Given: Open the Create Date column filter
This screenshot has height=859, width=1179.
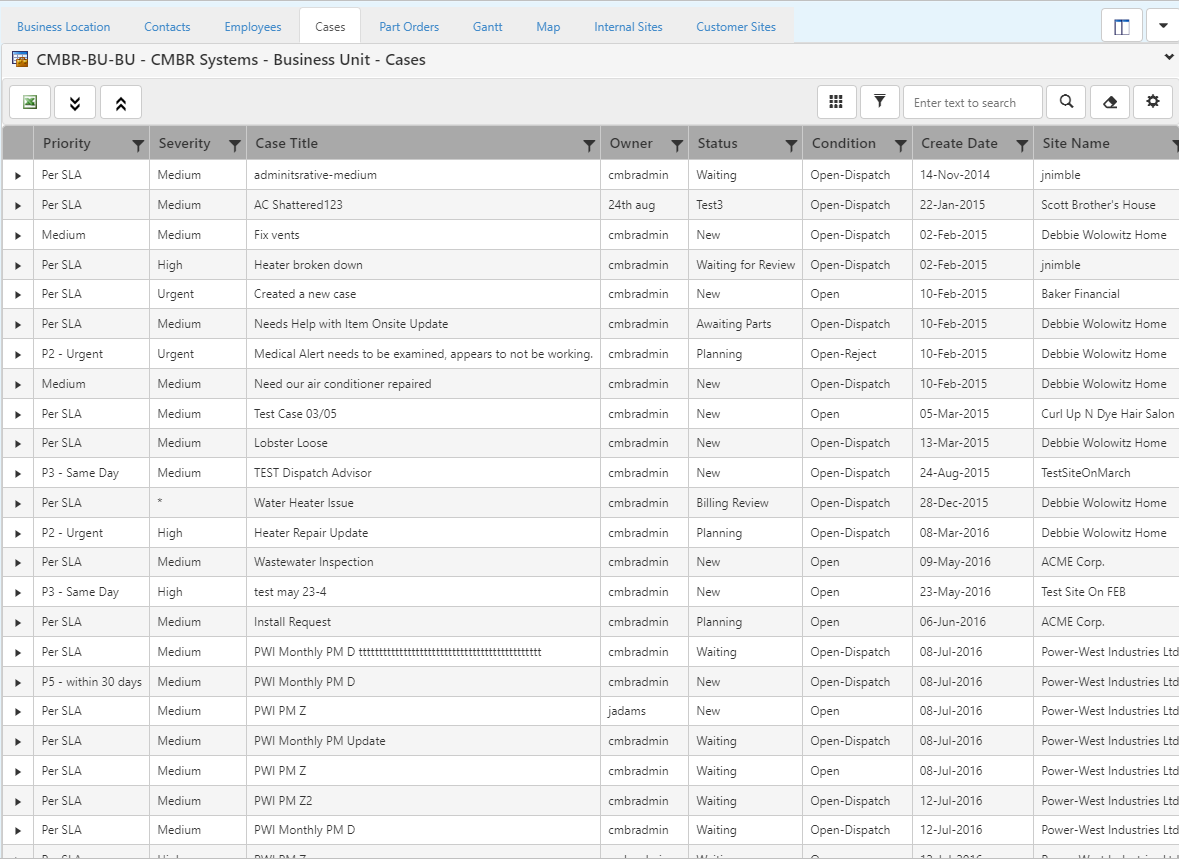Looking at the screenshot, I should pyautogui.click(x=1022, y=145).
